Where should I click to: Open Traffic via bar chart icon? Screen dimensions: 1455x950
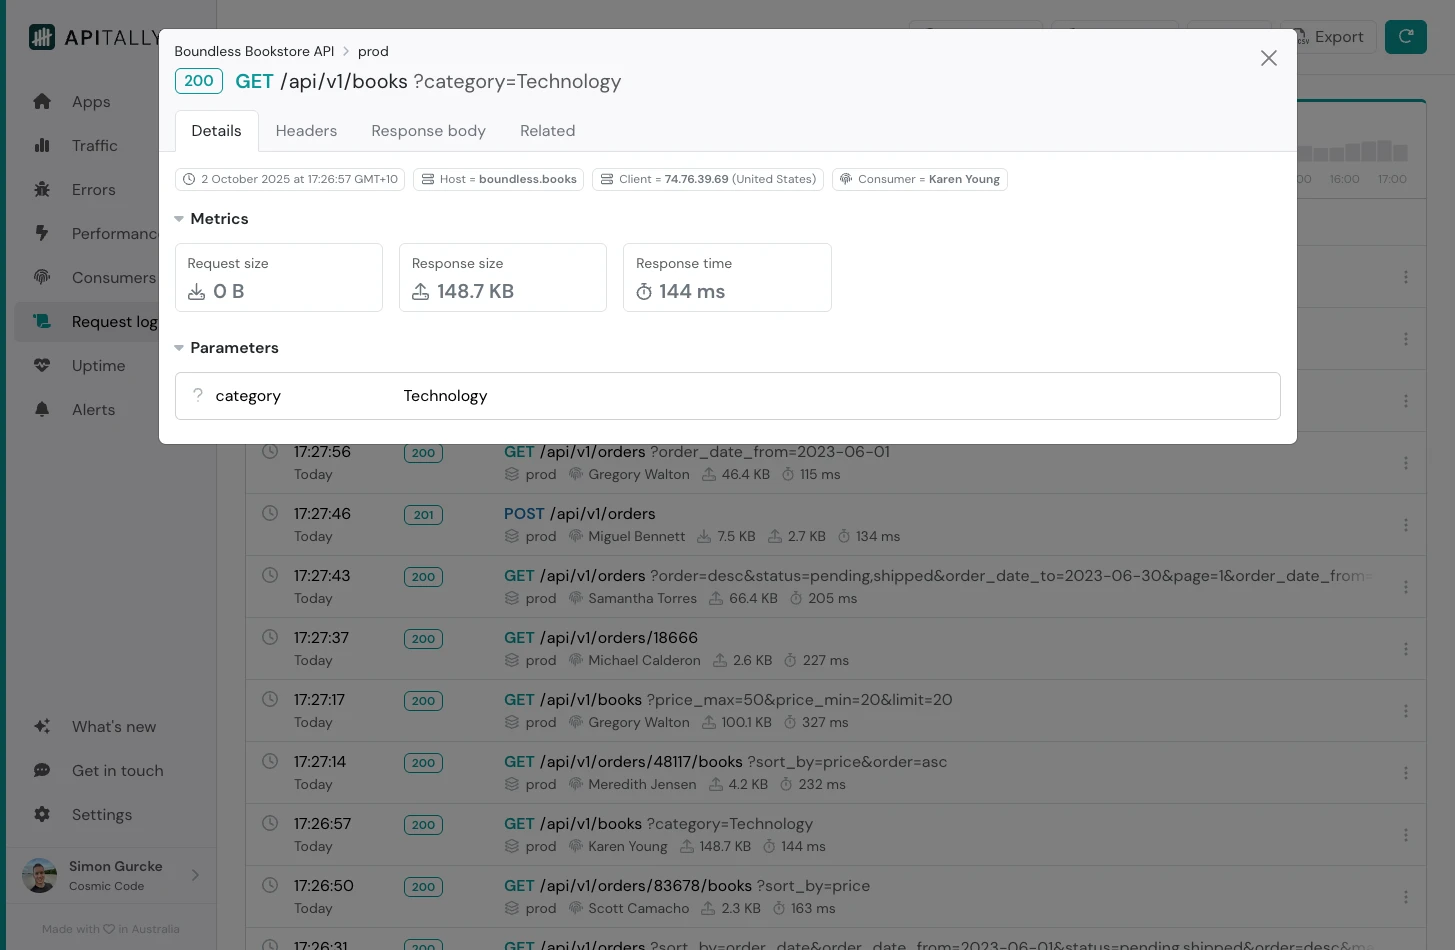pyautogui.click(x=42, y=146)
